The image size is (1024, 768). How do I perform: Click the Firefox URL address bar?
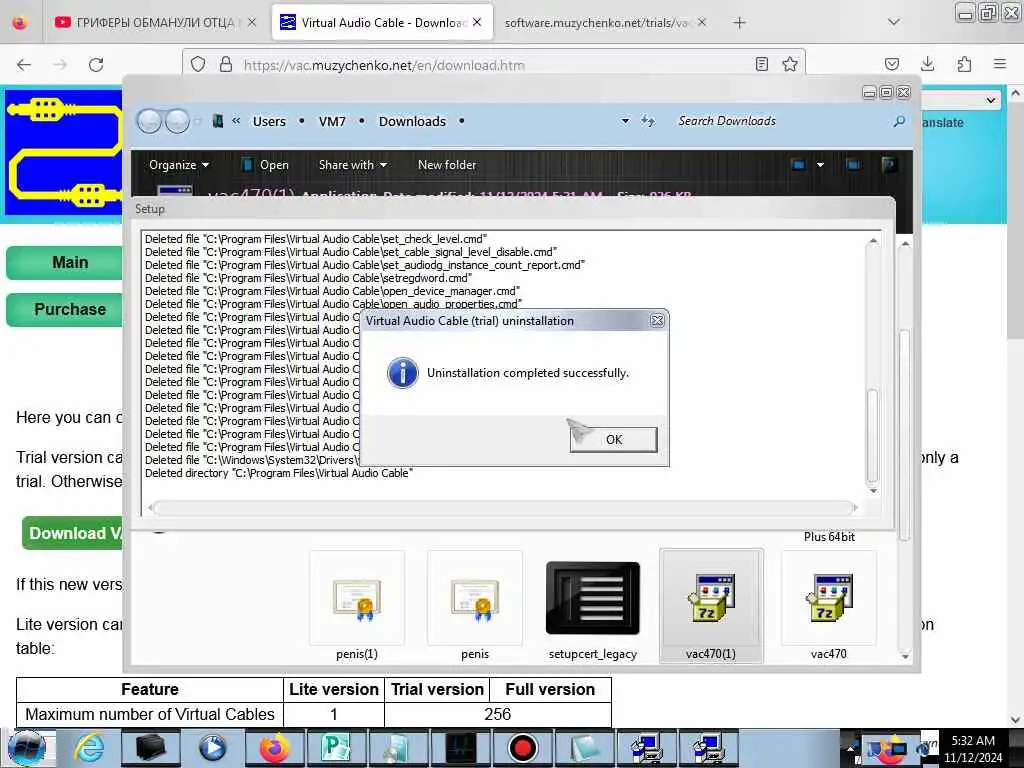pyautogui.click(x=493, y=65)
